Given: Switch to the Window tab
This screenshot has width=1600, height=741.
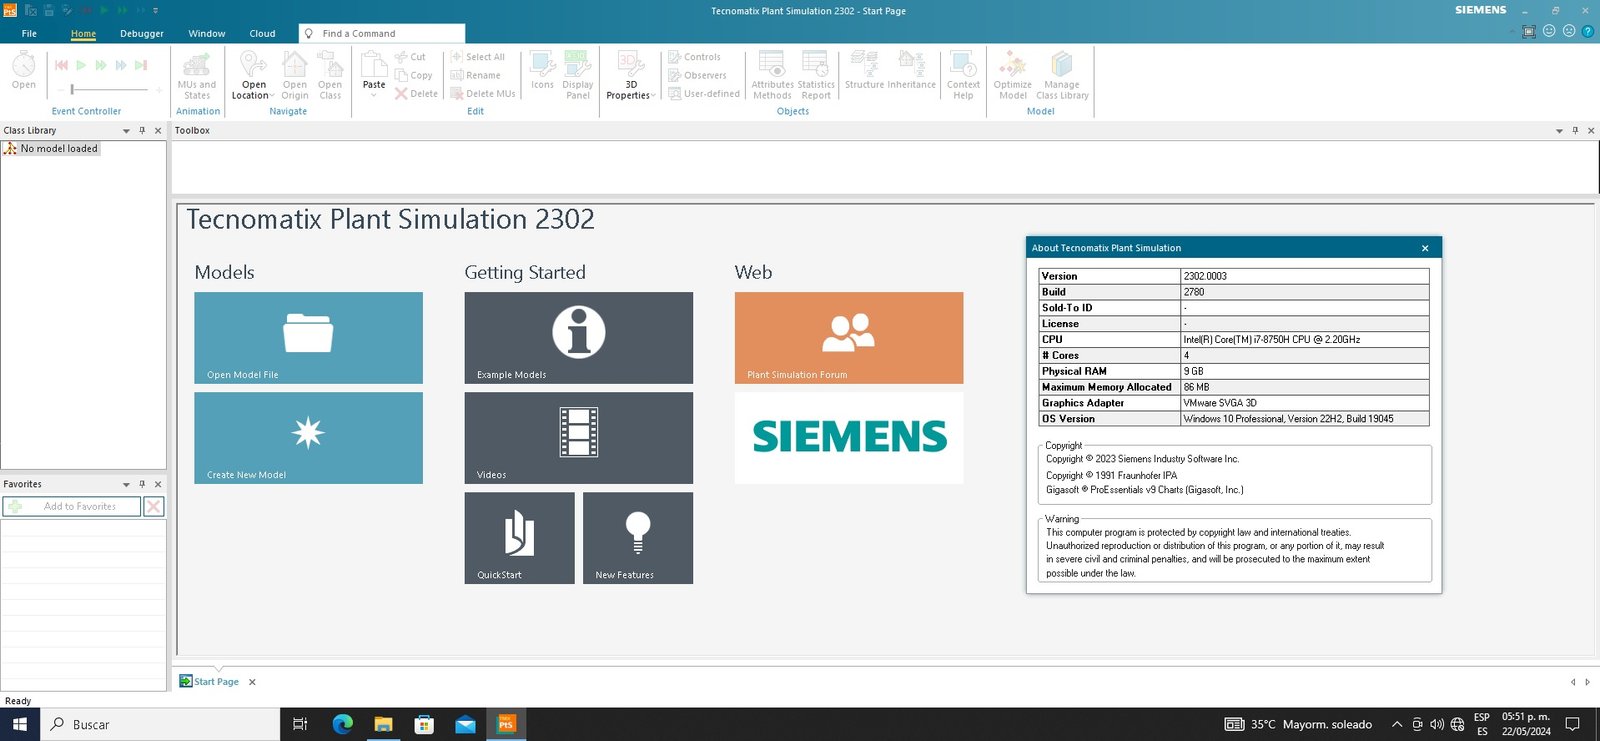Looking at the screenshot, I should point(207,33).
